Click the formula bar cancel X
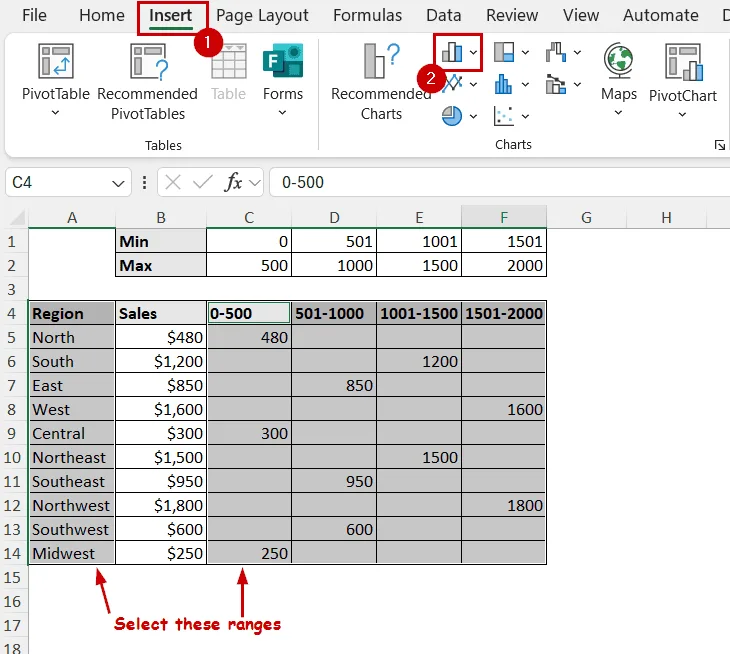Viewport: 730px width, 654px height. [173, 182]
